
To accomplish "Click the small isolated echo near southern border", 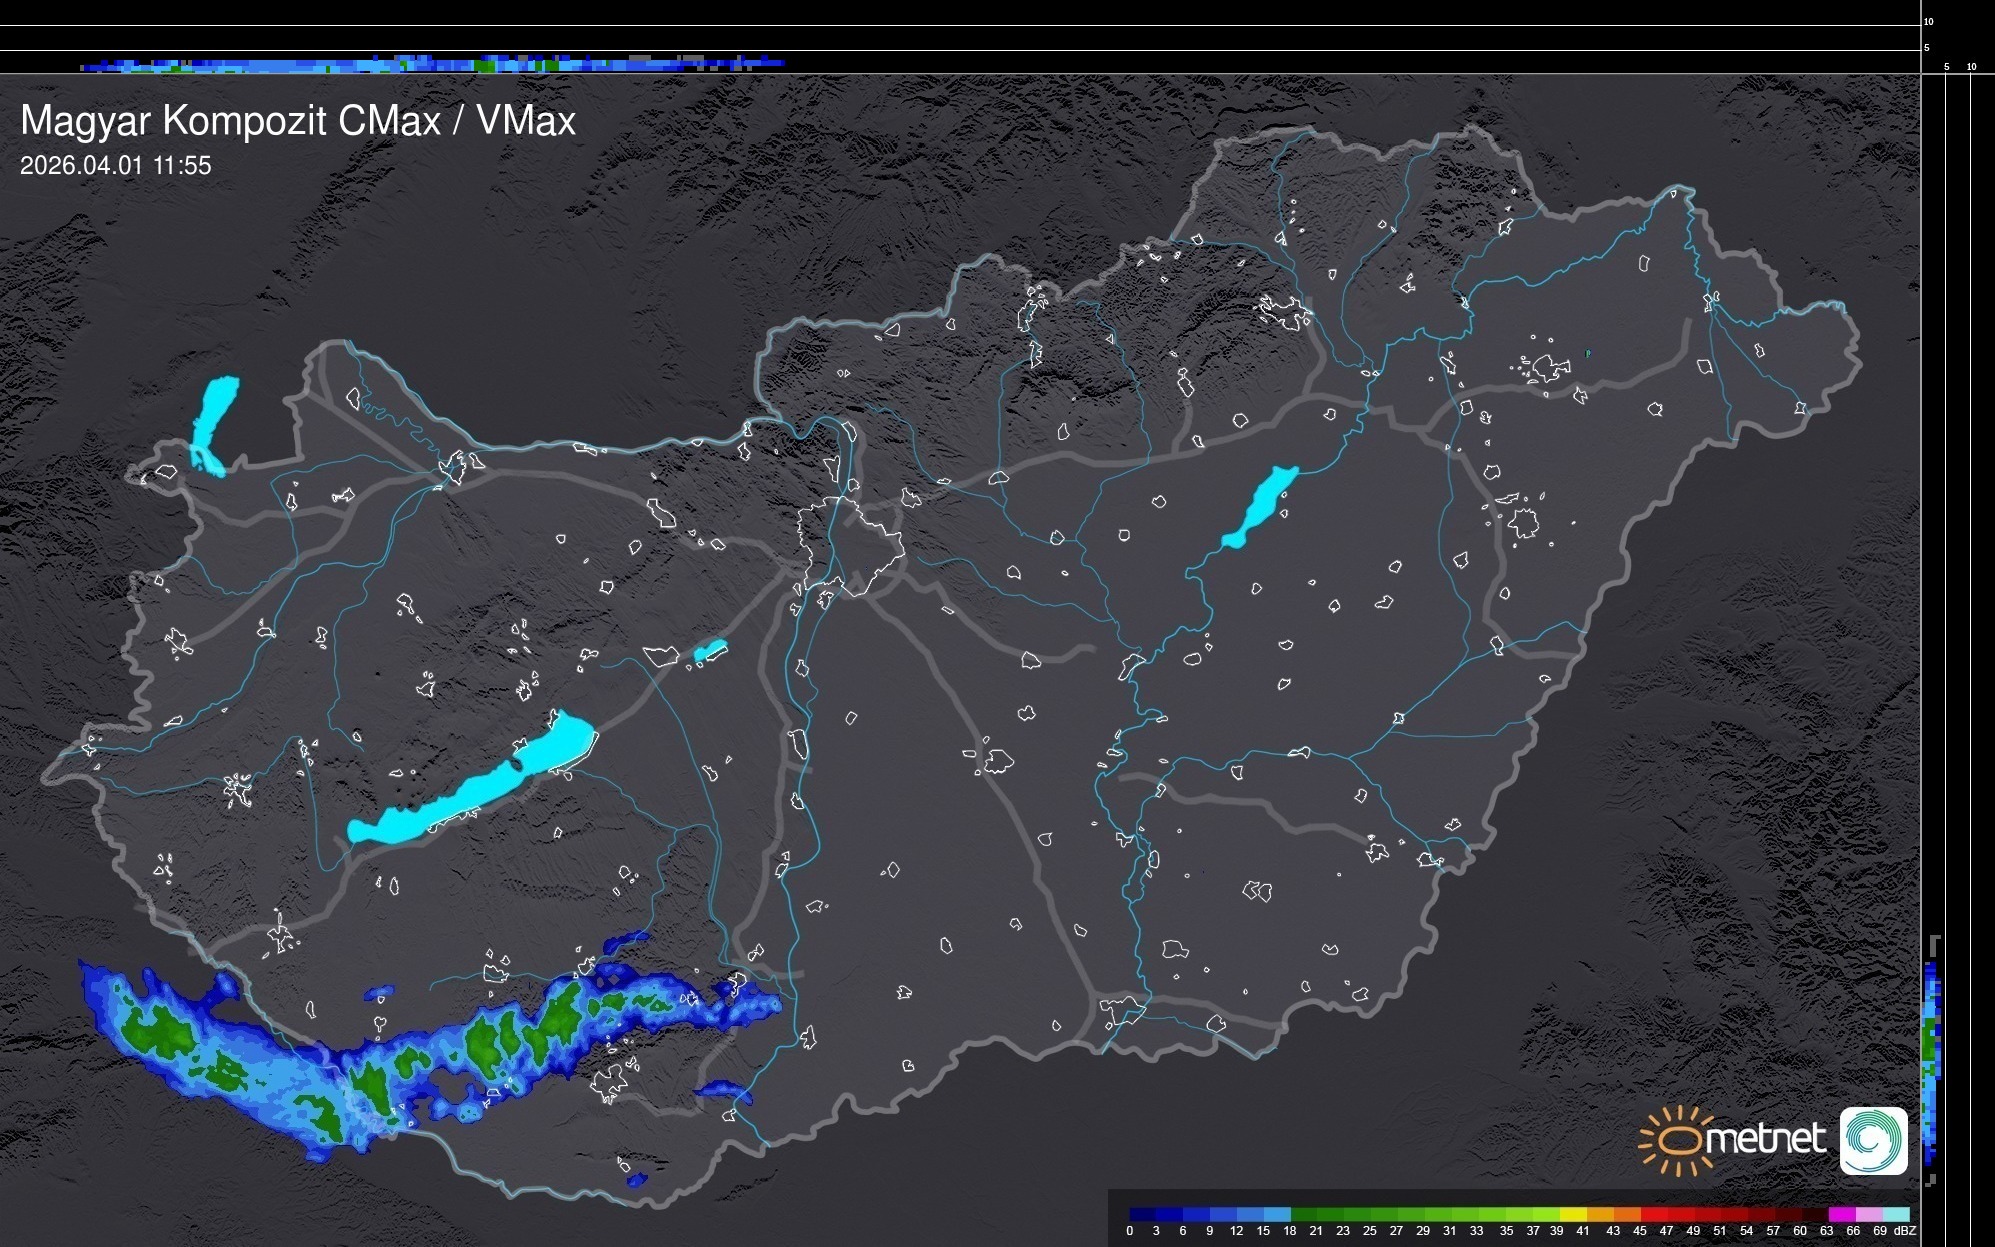I will pyautogui.click(x=636, y=1180).
